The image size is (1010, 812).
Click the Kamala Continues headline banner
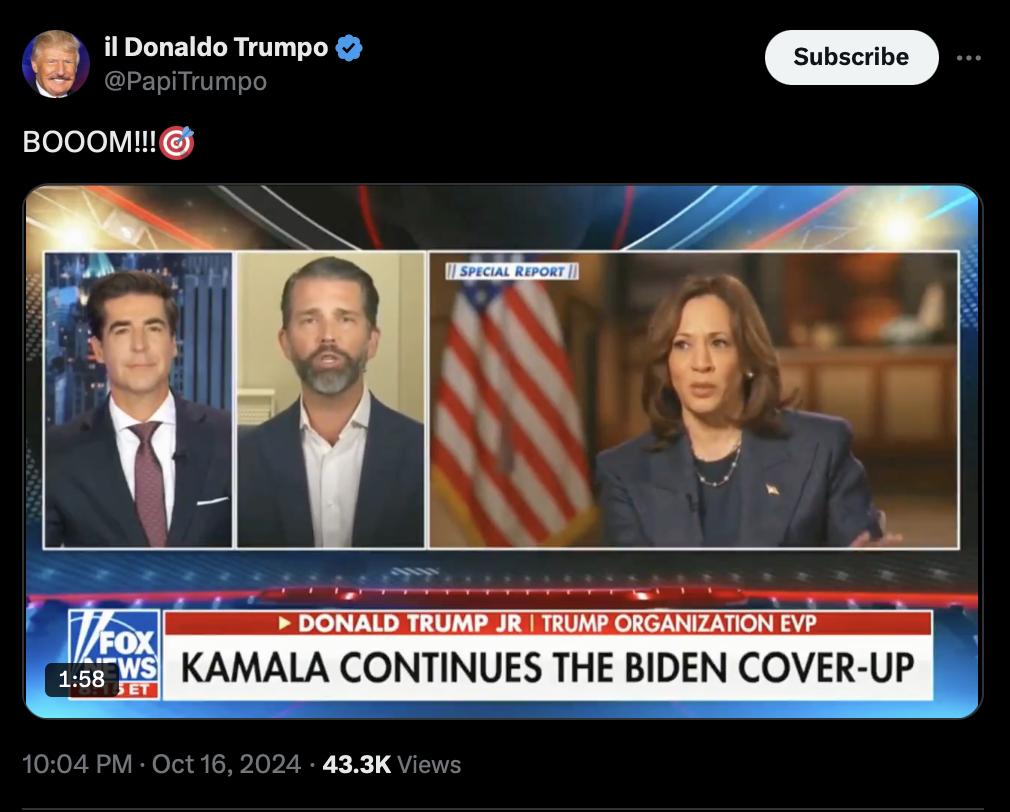(548, 668)
